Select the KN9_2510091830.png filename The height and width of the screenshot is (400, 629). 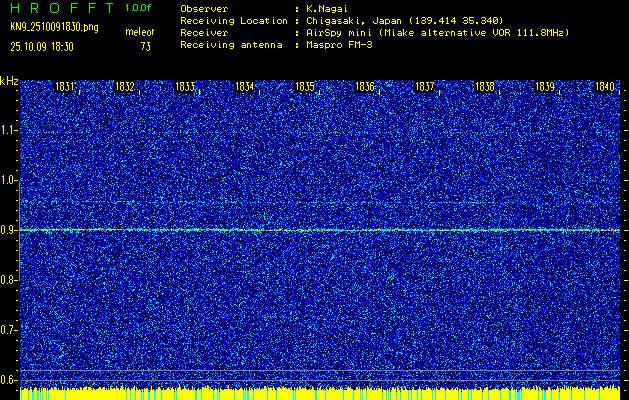tap(53, 27)
